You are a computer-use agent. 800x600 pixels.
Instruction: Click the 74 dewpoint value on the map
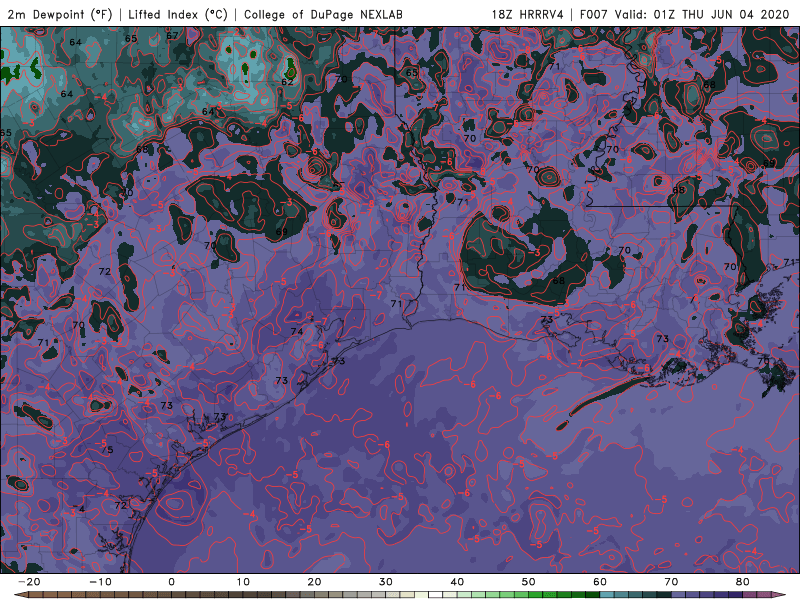(296, 332)
